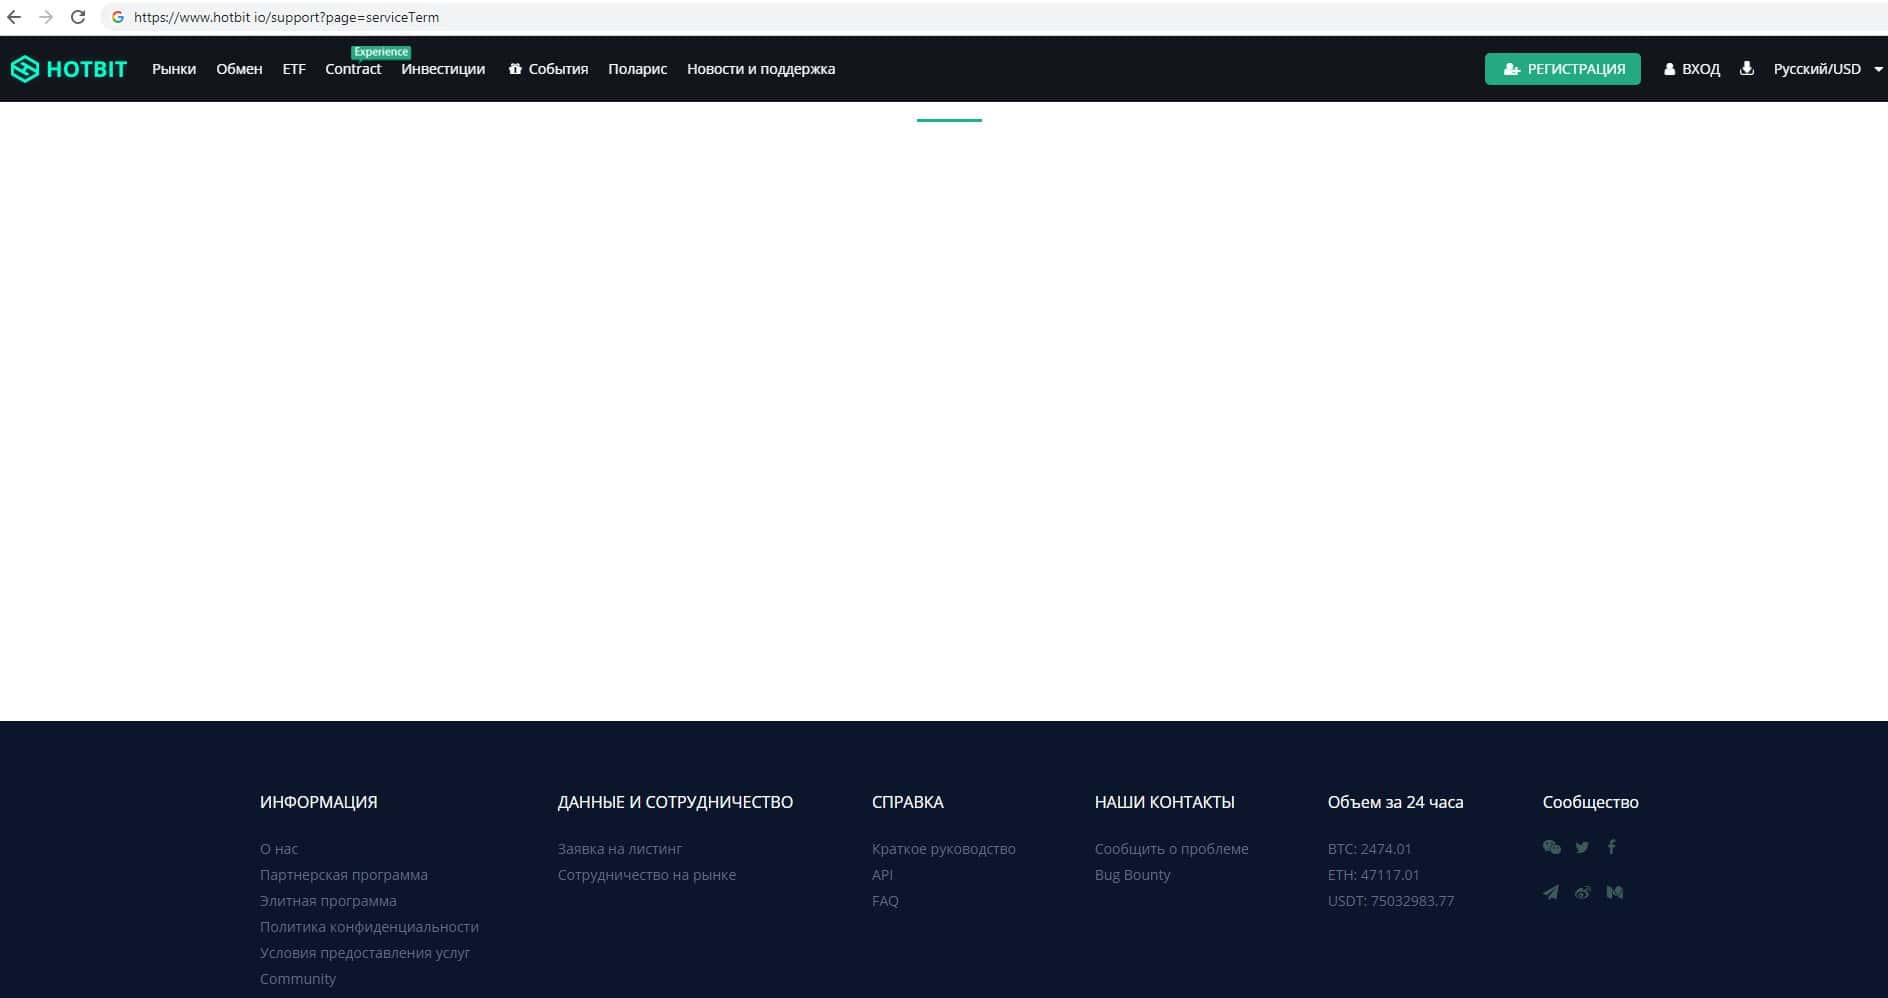
Task: Open the Telegram community icon
Action: pyautogui.click(x=1551, y=892)
